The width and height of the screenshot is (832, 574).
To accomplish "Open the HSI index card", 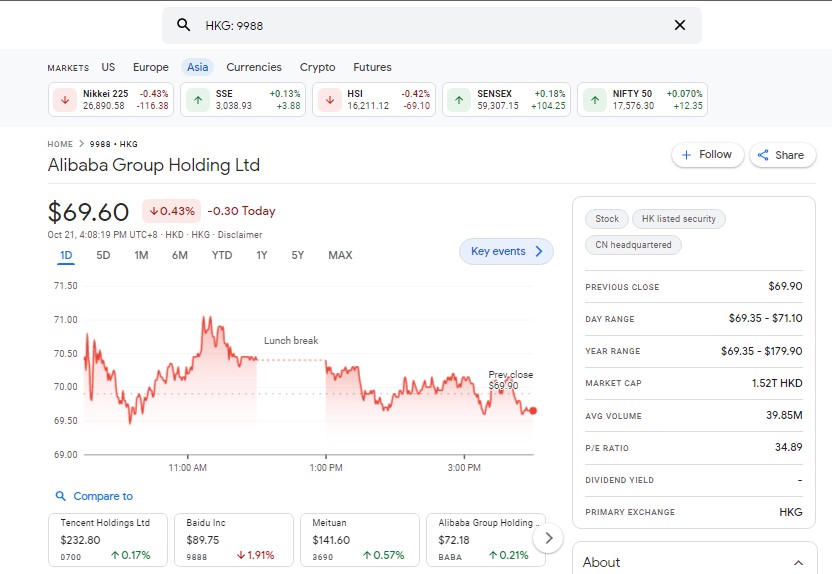I will 374,99.
